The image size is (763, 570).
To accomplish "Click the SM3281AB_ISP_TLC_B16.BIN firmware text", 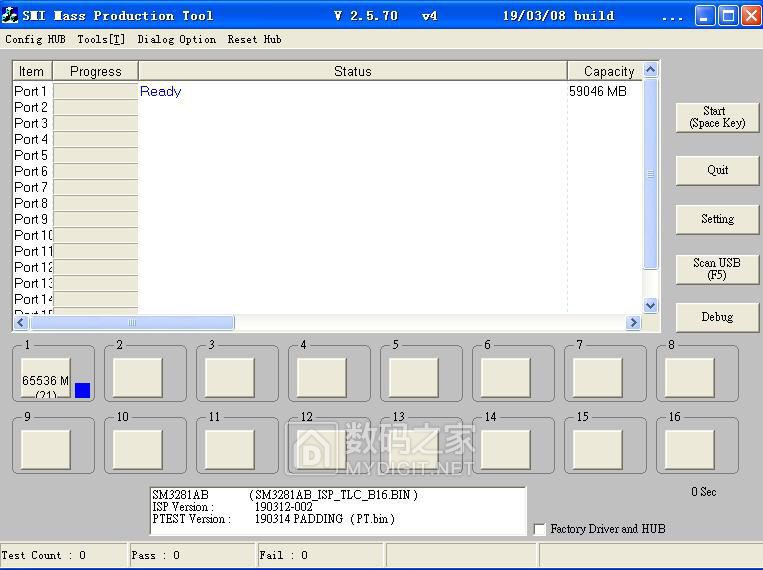I will tap(333, 495).
